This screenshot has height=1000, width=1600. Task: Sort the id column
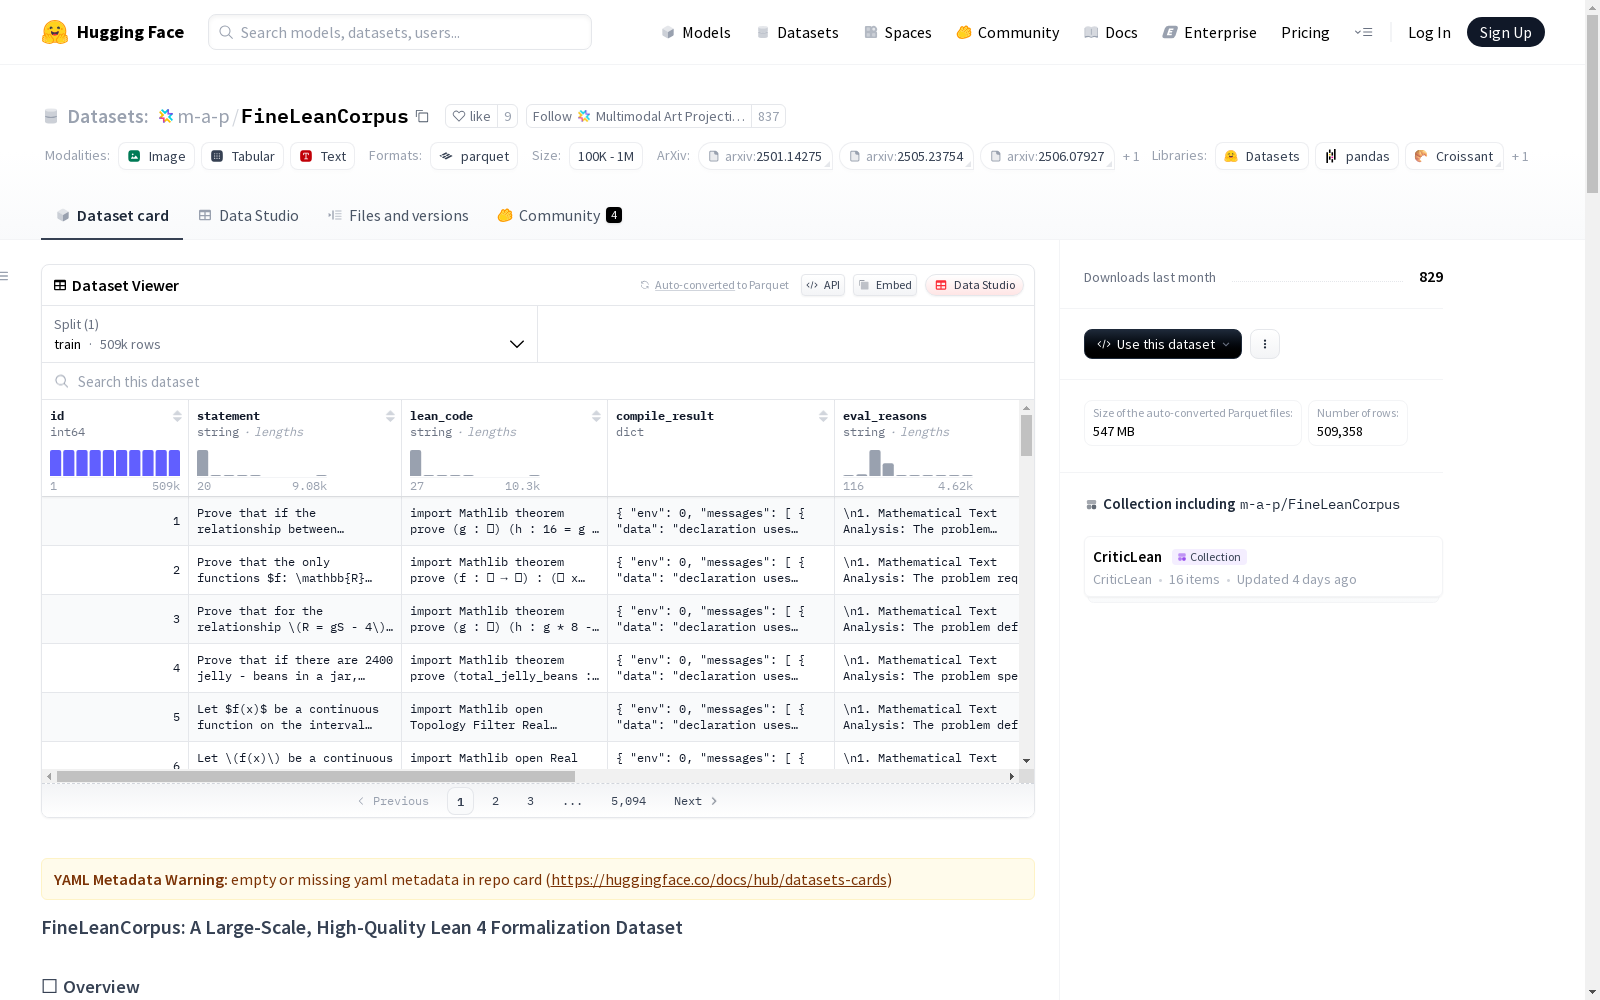coord(177,416)
